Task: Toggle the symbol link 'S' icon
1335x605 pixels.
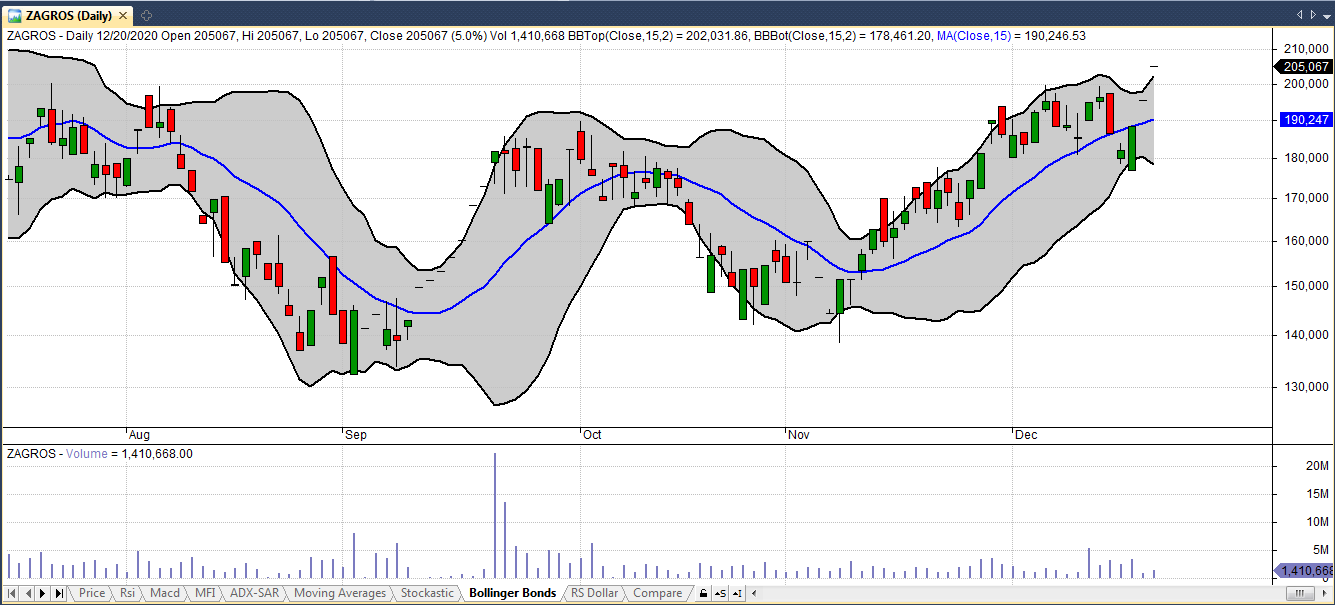Action: point(721,594)
